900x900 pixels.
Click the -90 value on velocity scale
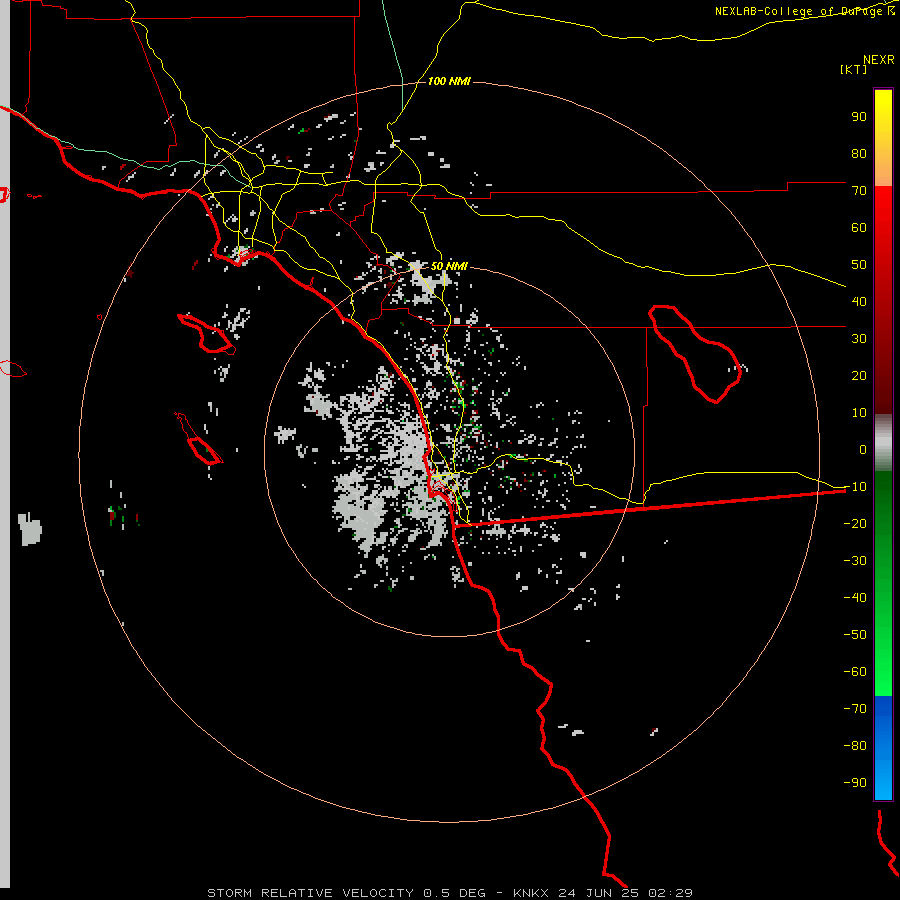pos(855,783)
